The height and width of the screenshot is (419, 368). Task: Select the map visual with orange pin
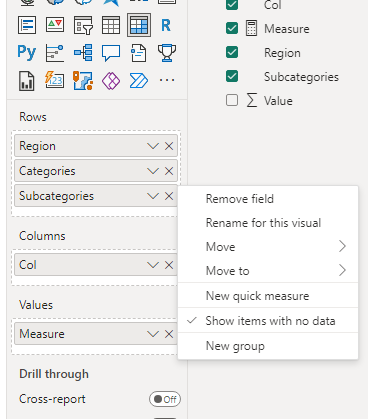point(83,81)
